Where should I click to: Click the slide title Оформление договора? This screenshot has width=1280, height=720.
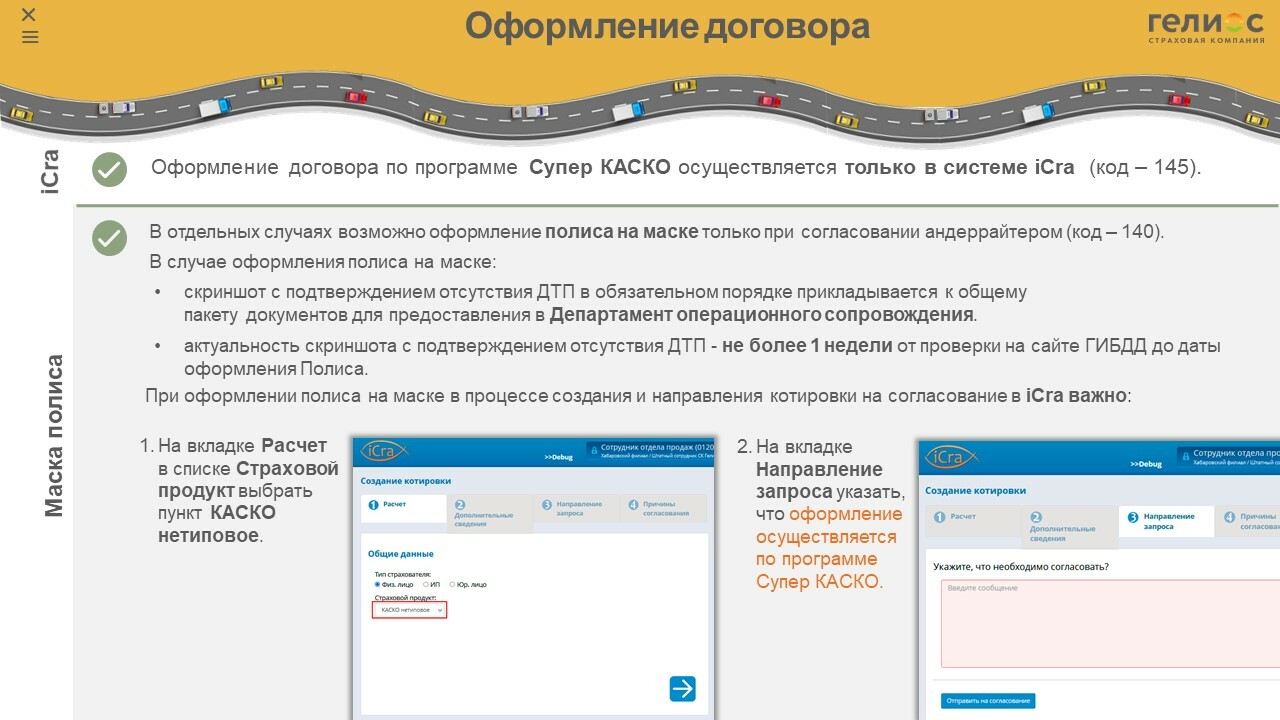(667, 26)
